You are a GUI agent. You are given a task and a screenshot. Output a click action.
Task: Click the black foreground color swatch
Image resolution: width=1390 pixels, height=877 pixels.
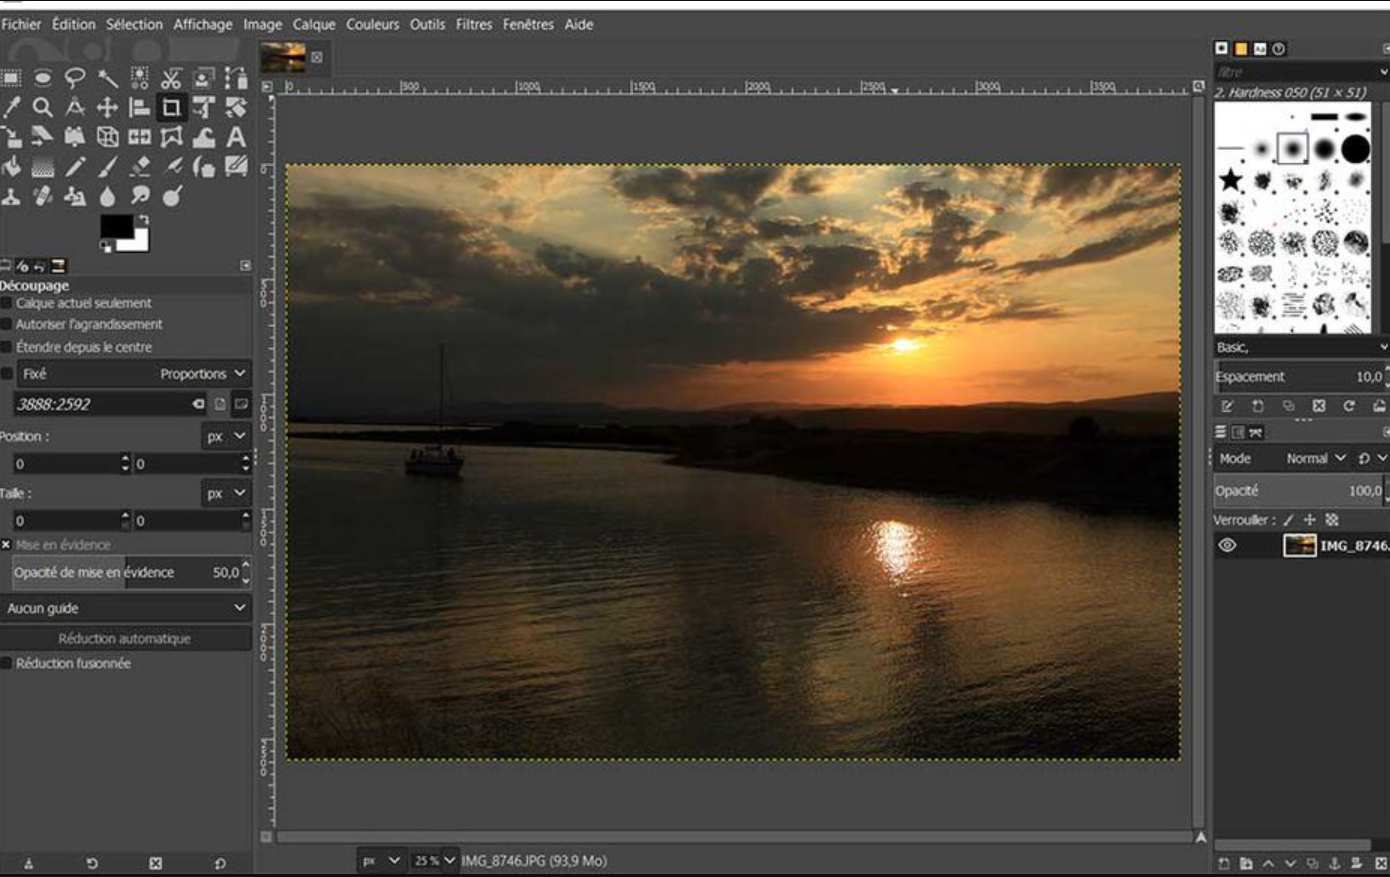coord(115,226)
